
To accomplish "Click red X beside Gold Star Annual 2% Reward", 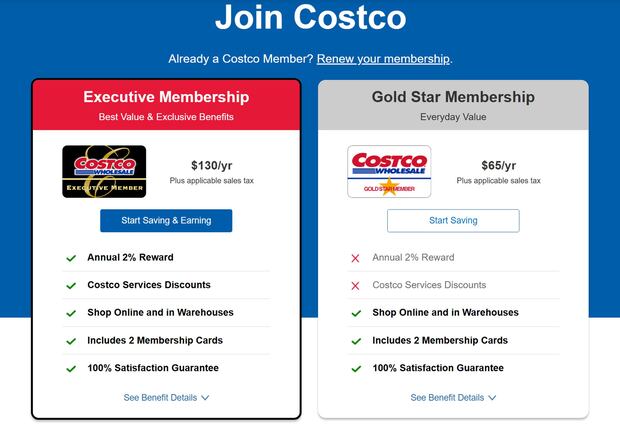I will click(x=355, y=258).
